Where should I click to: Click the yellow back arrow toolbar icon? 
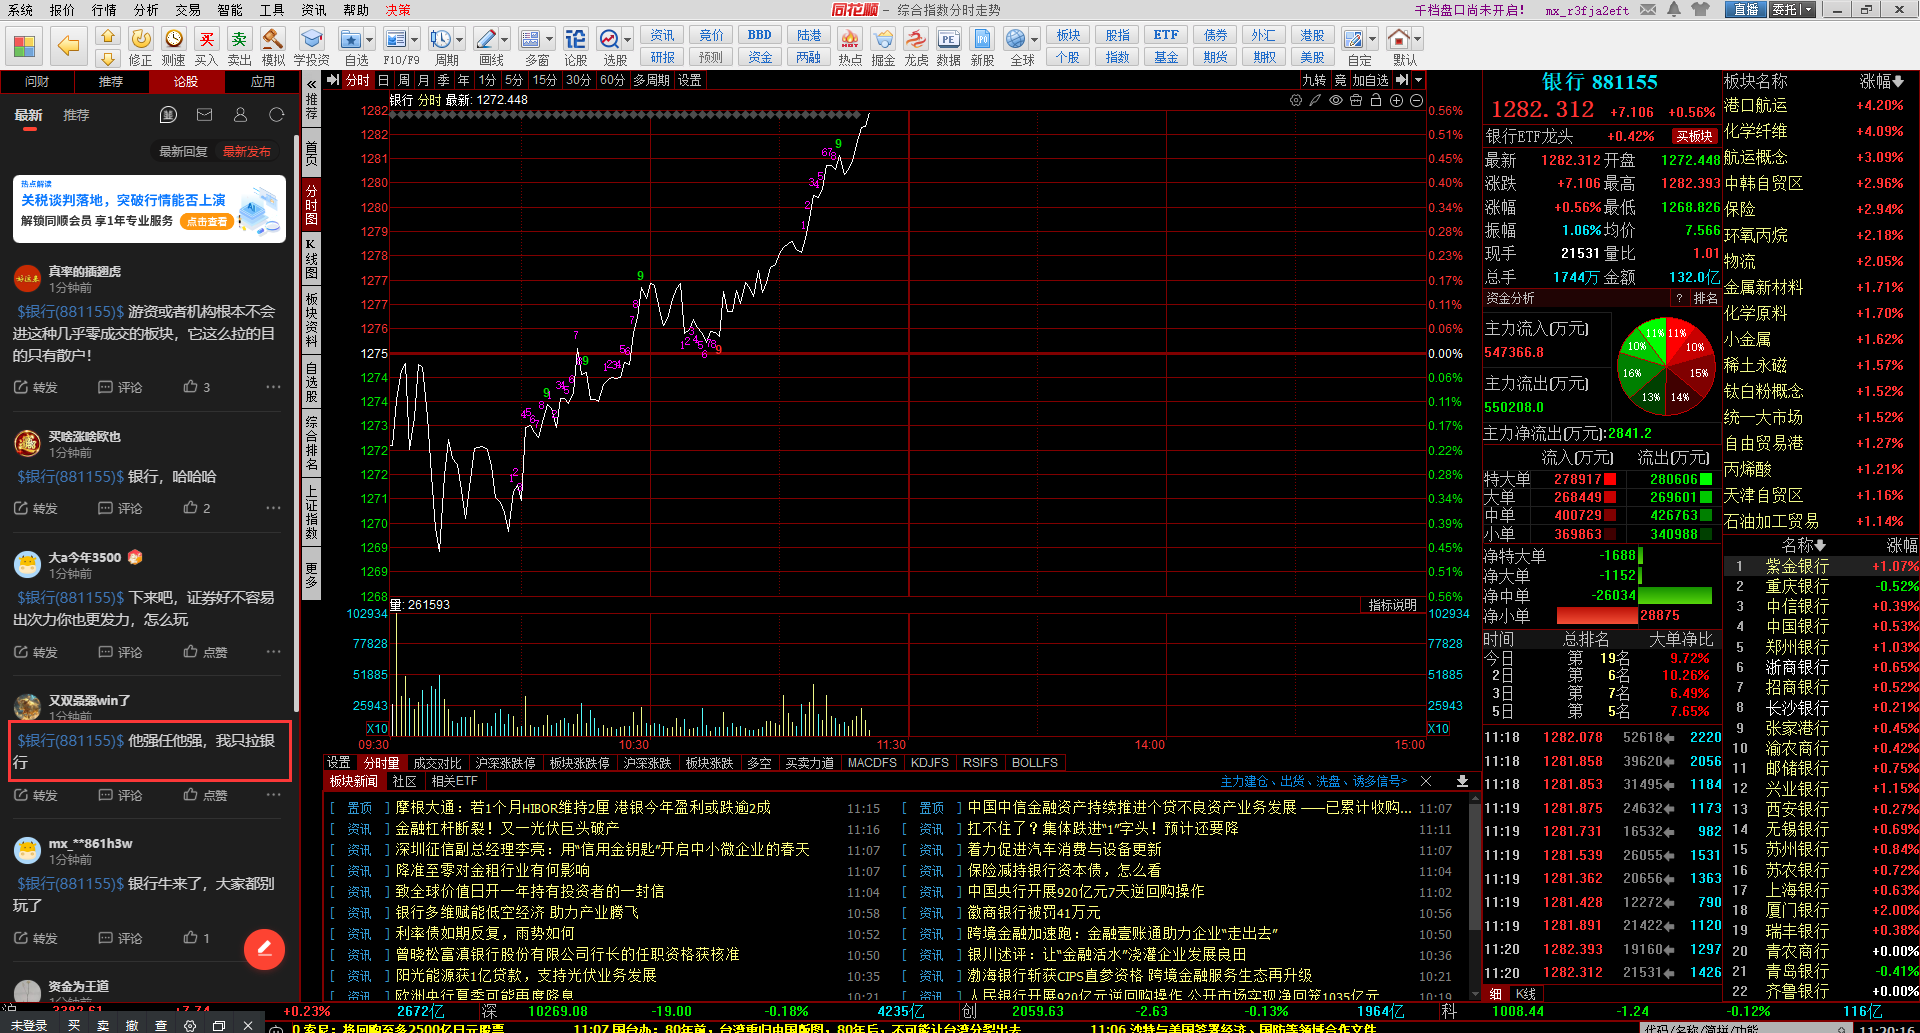(x=68, y=44)
